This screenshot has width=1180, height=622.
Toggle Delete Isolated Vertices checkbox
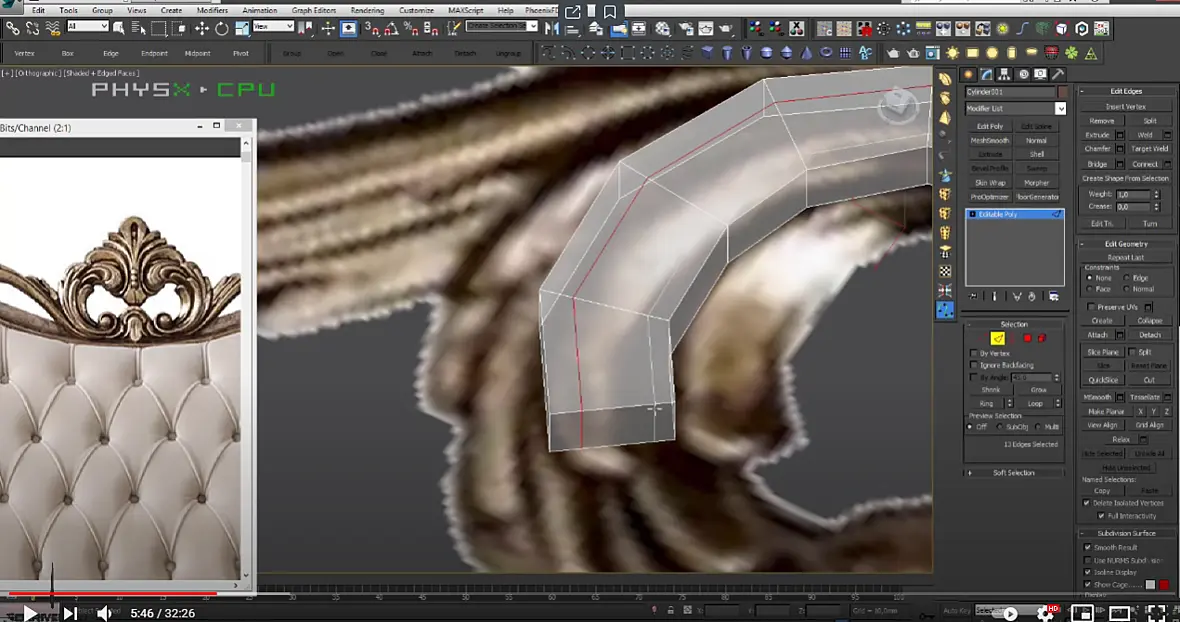tap(1086, 502)
